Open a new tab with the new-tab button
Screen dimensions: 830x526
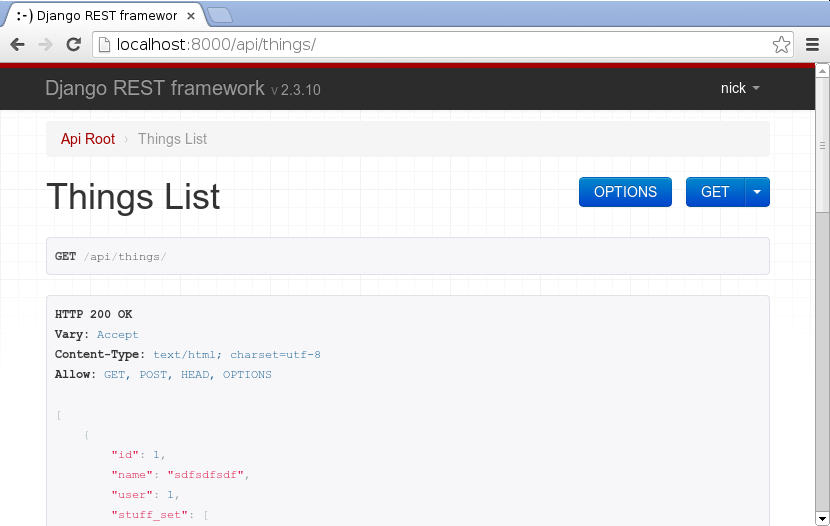[219, 14]
